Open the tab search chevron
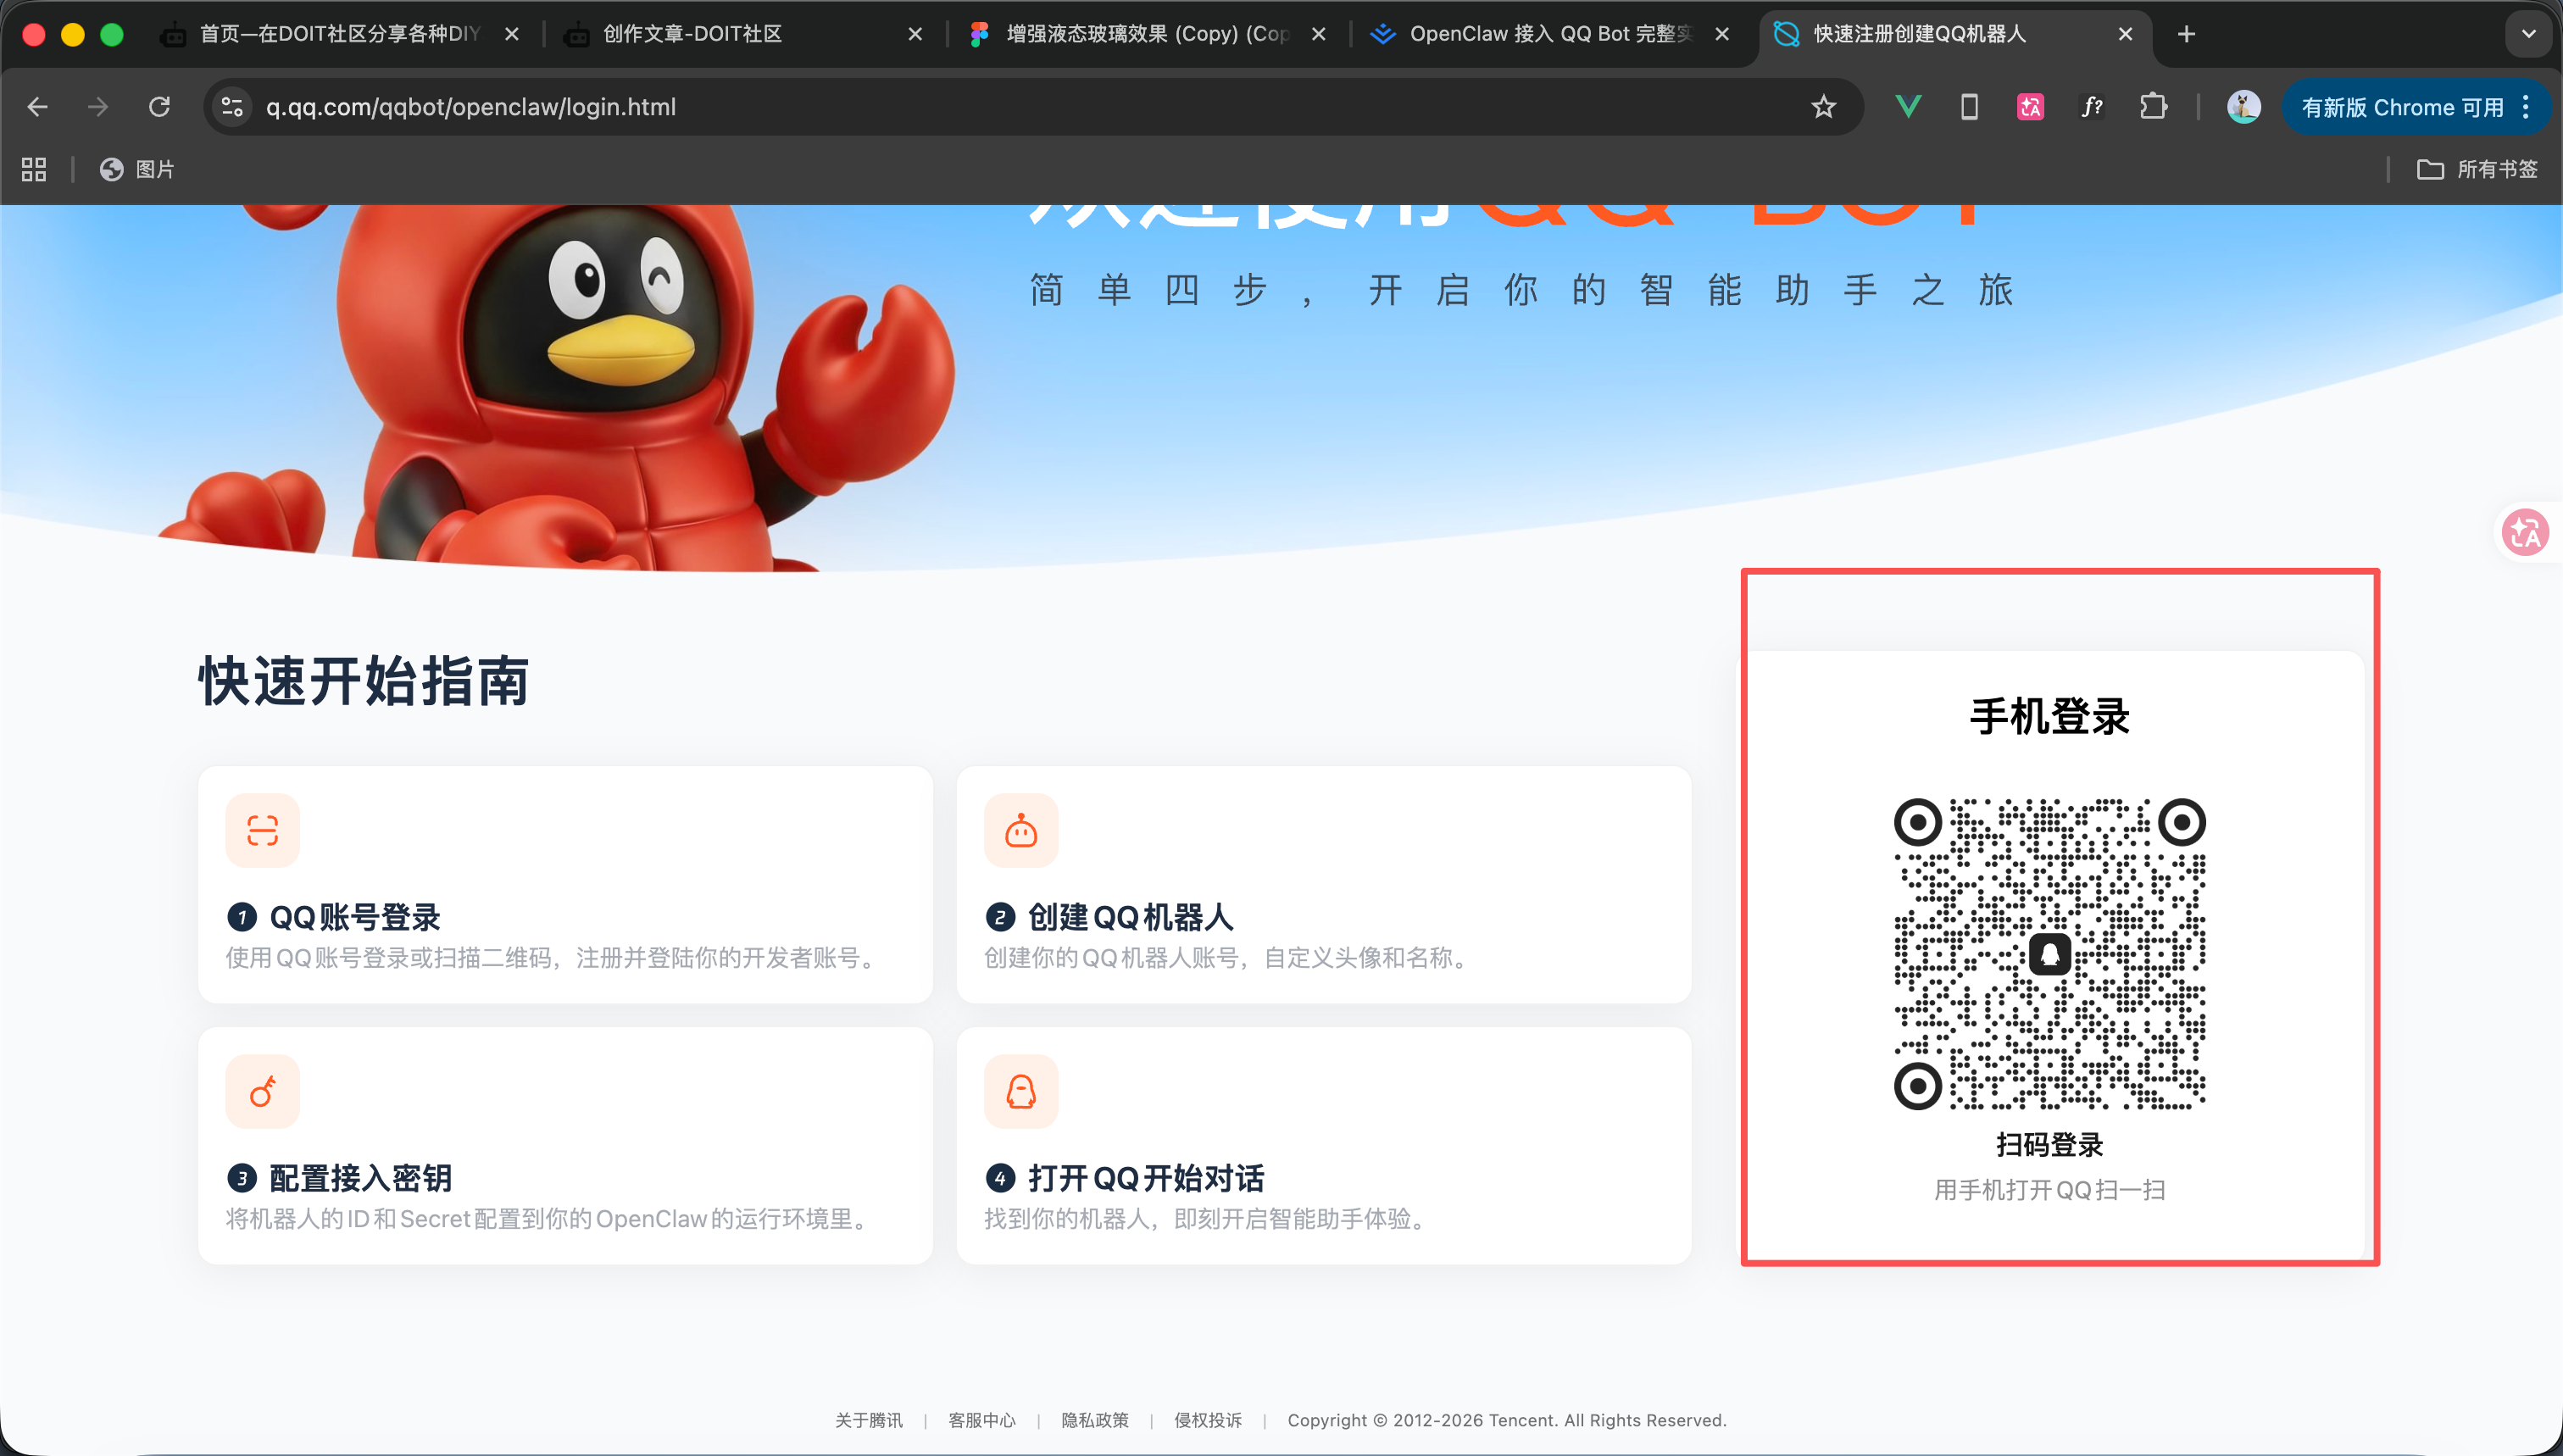This screenshot has width=2563, height=1456. (x=2528, y=33)
